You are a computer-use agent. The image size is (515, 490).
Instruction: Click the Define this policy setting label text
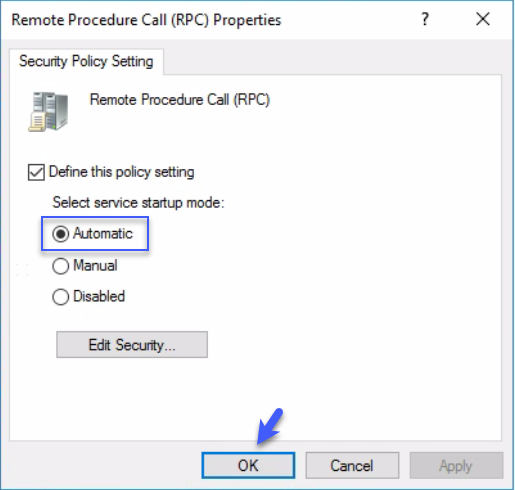tap(121, 172)
